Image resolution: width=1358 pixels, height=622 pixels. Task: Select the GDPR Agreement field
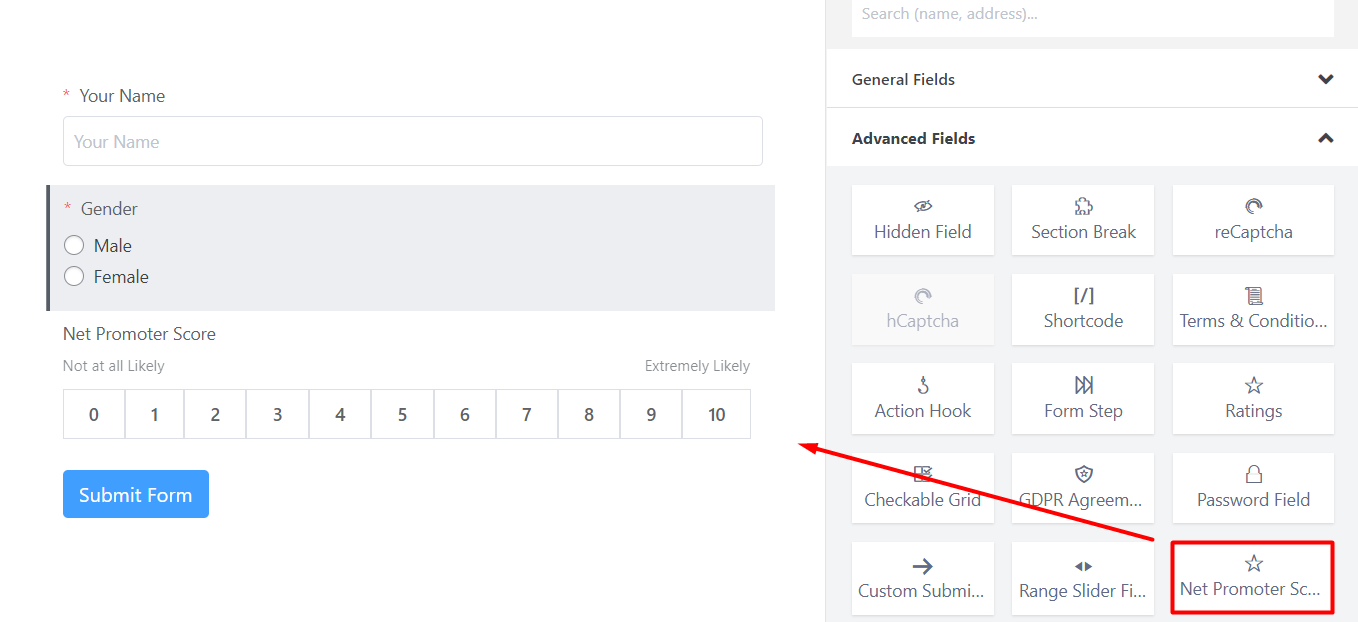click(x=1082, y=488)
